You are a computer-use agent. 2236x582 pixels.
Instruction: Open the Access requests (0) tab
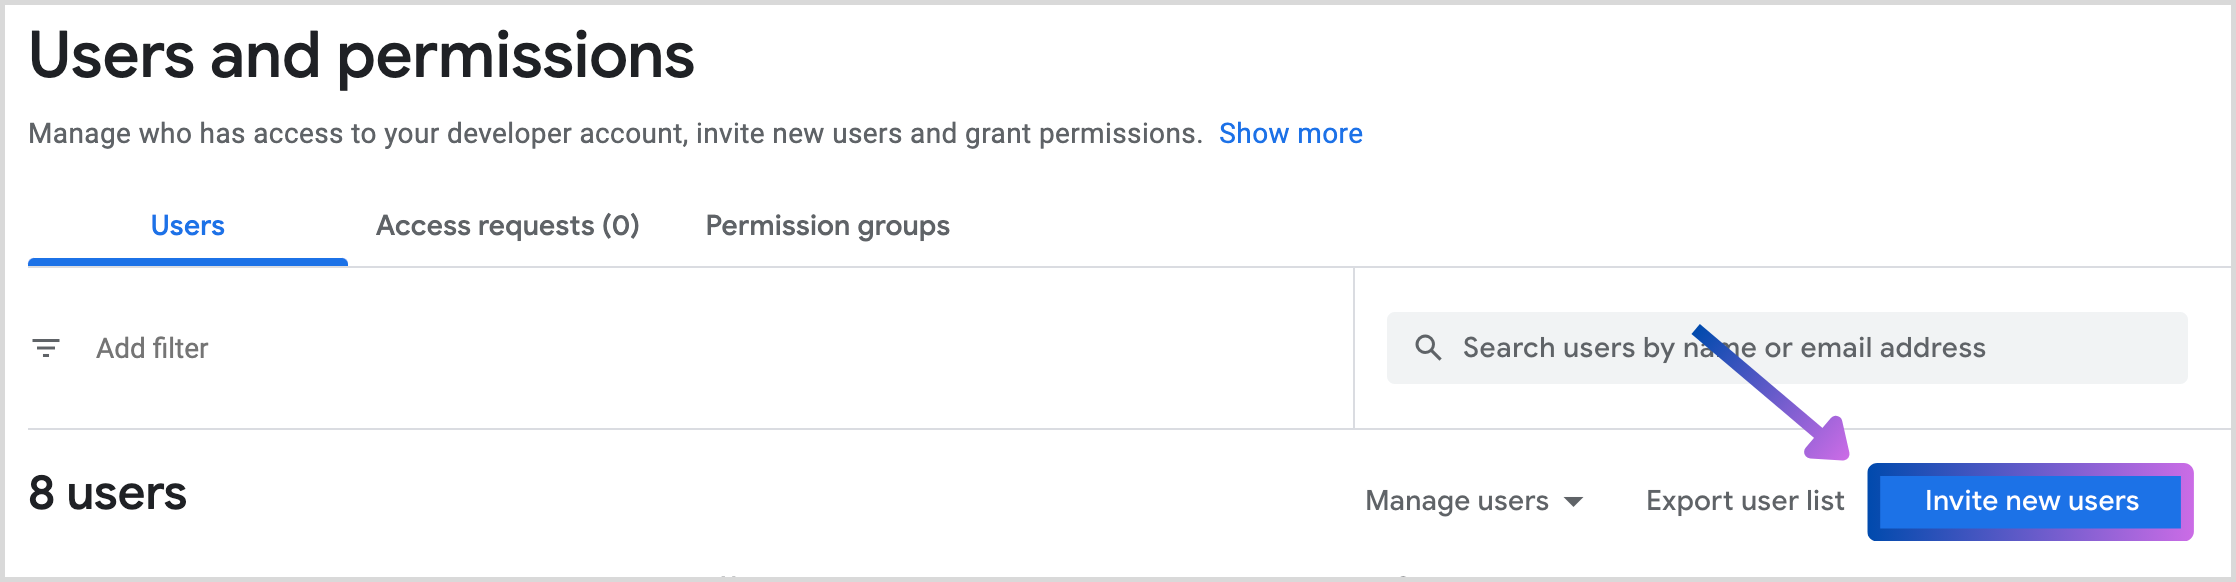coord(507,226)
